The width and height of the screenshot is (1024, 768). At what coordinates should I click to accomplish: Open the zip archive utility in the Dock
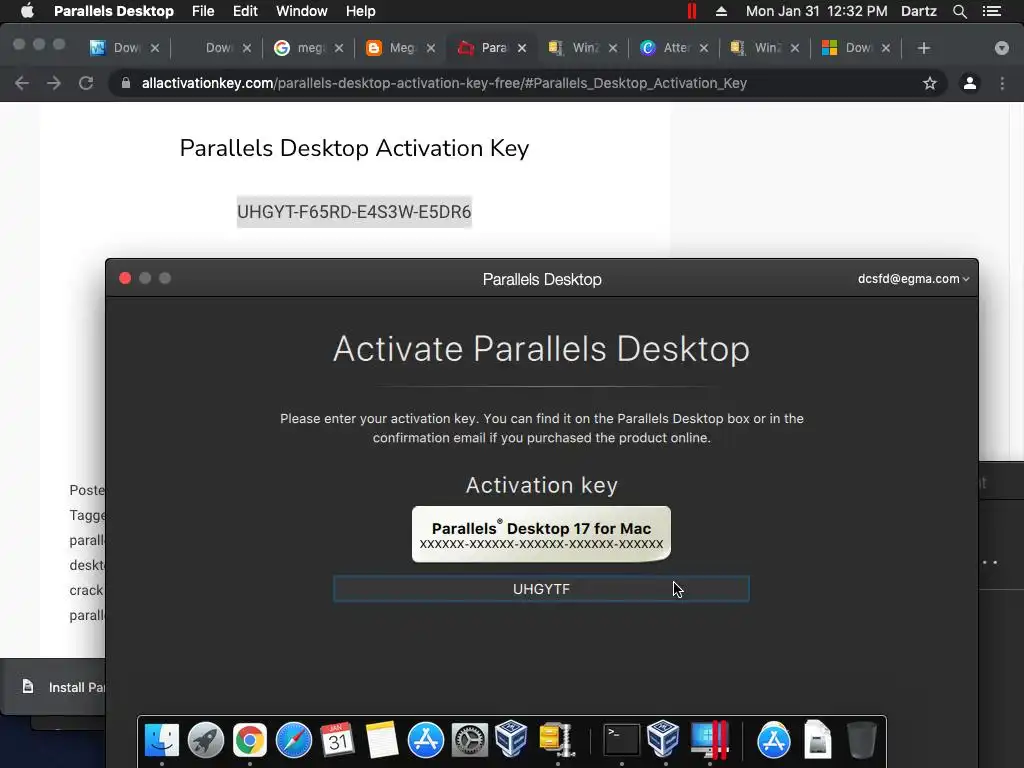pyautogui.click(x=556, y=740)
